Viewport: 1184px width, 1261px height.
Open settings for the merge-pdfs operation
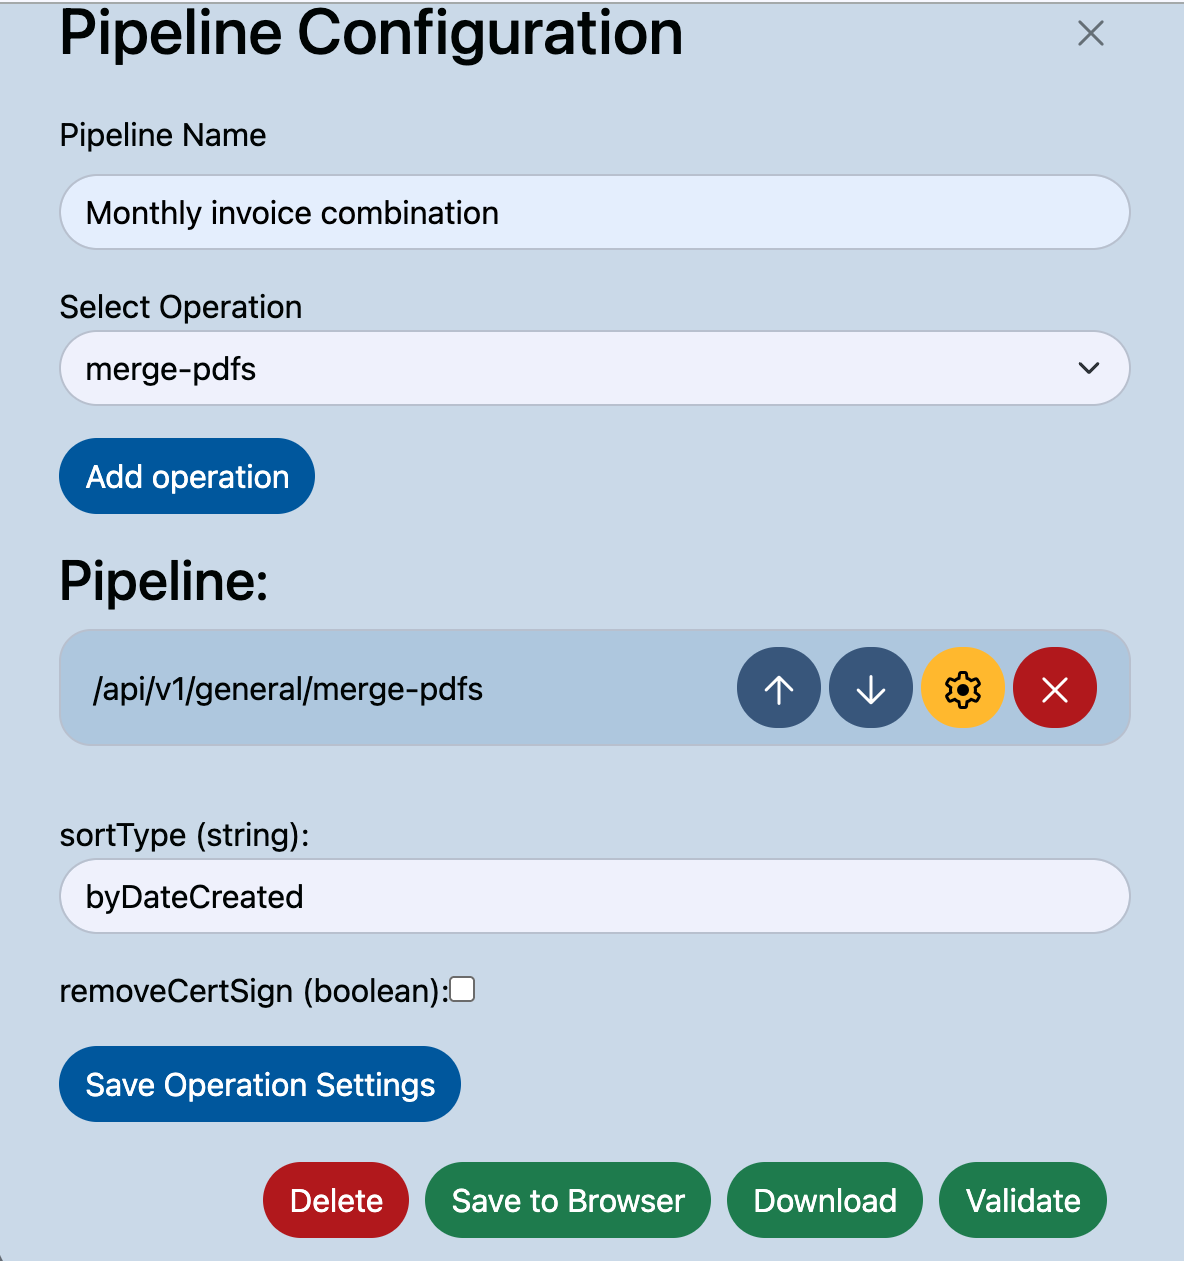(x=963, y=687)
